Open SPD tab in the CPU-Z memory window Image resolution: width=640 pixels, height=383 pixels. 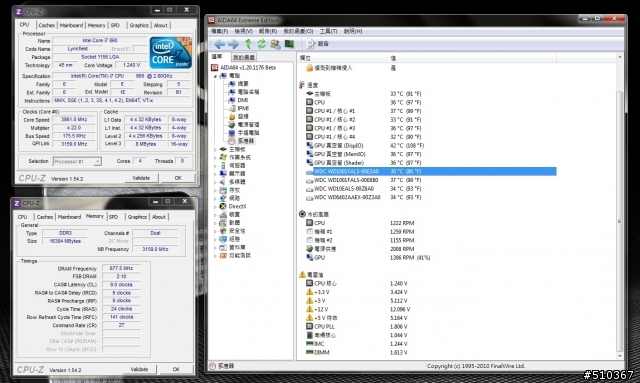pos(114,217)
